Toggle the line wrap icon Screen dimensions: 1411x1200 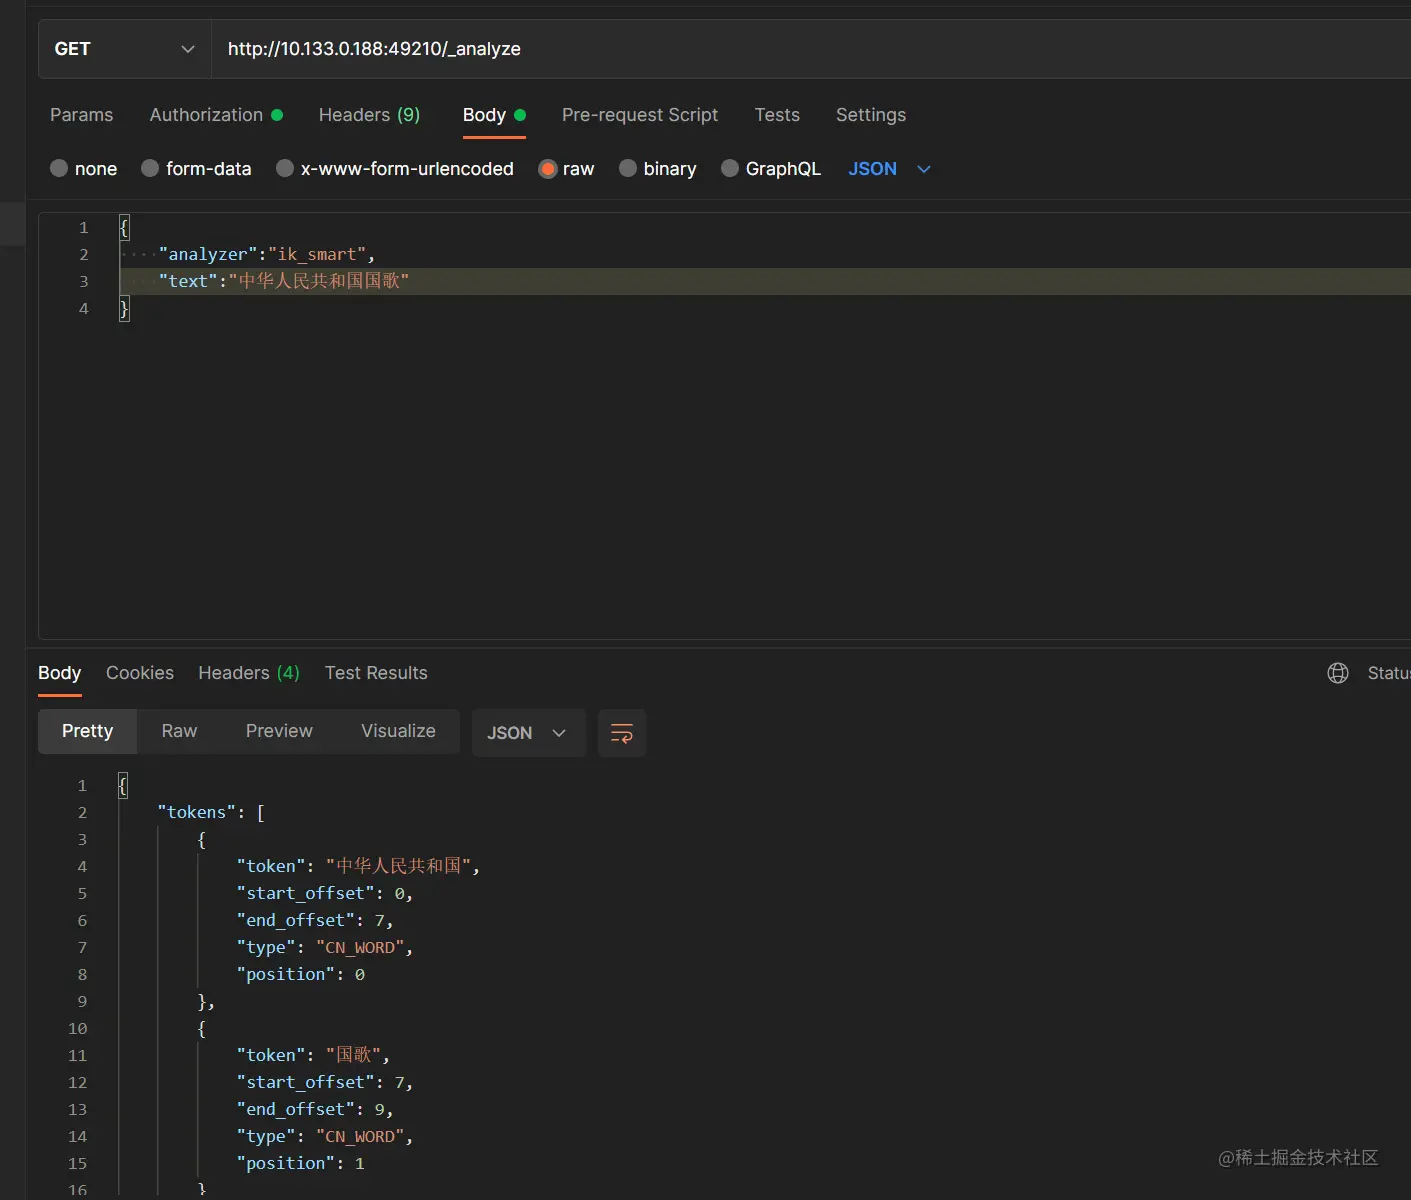click(622, 733)
